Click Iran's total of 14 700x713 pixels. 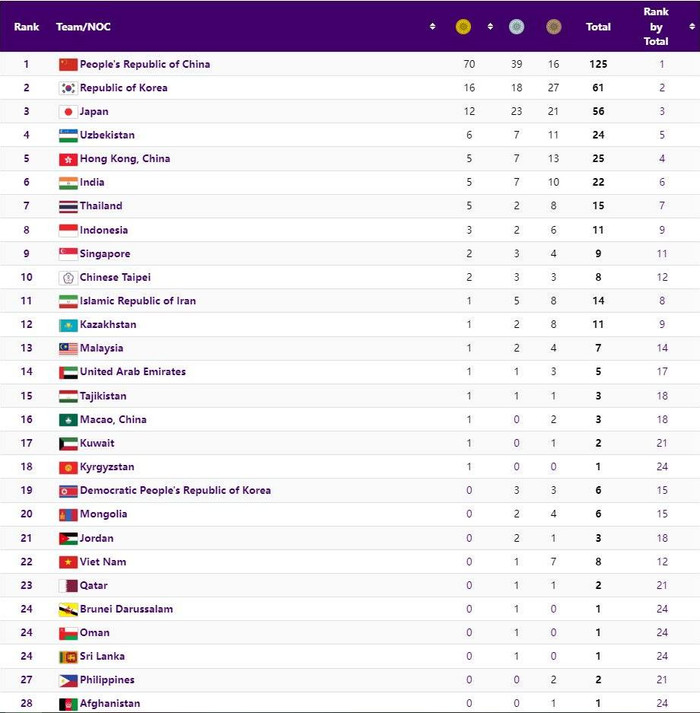coord(598,301)
